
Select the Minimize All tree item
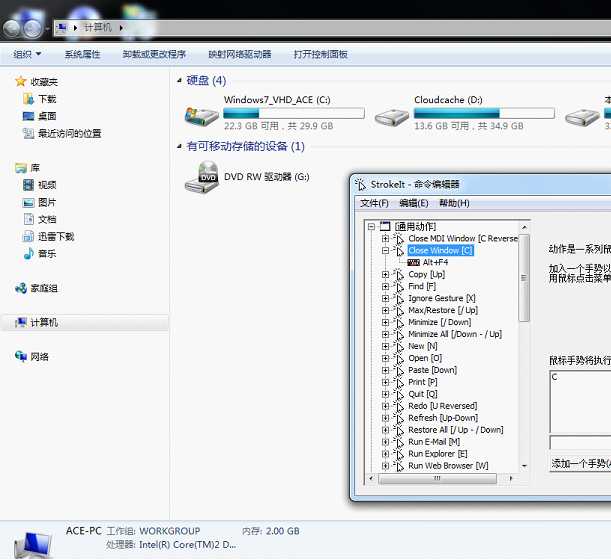click(455, 334)
